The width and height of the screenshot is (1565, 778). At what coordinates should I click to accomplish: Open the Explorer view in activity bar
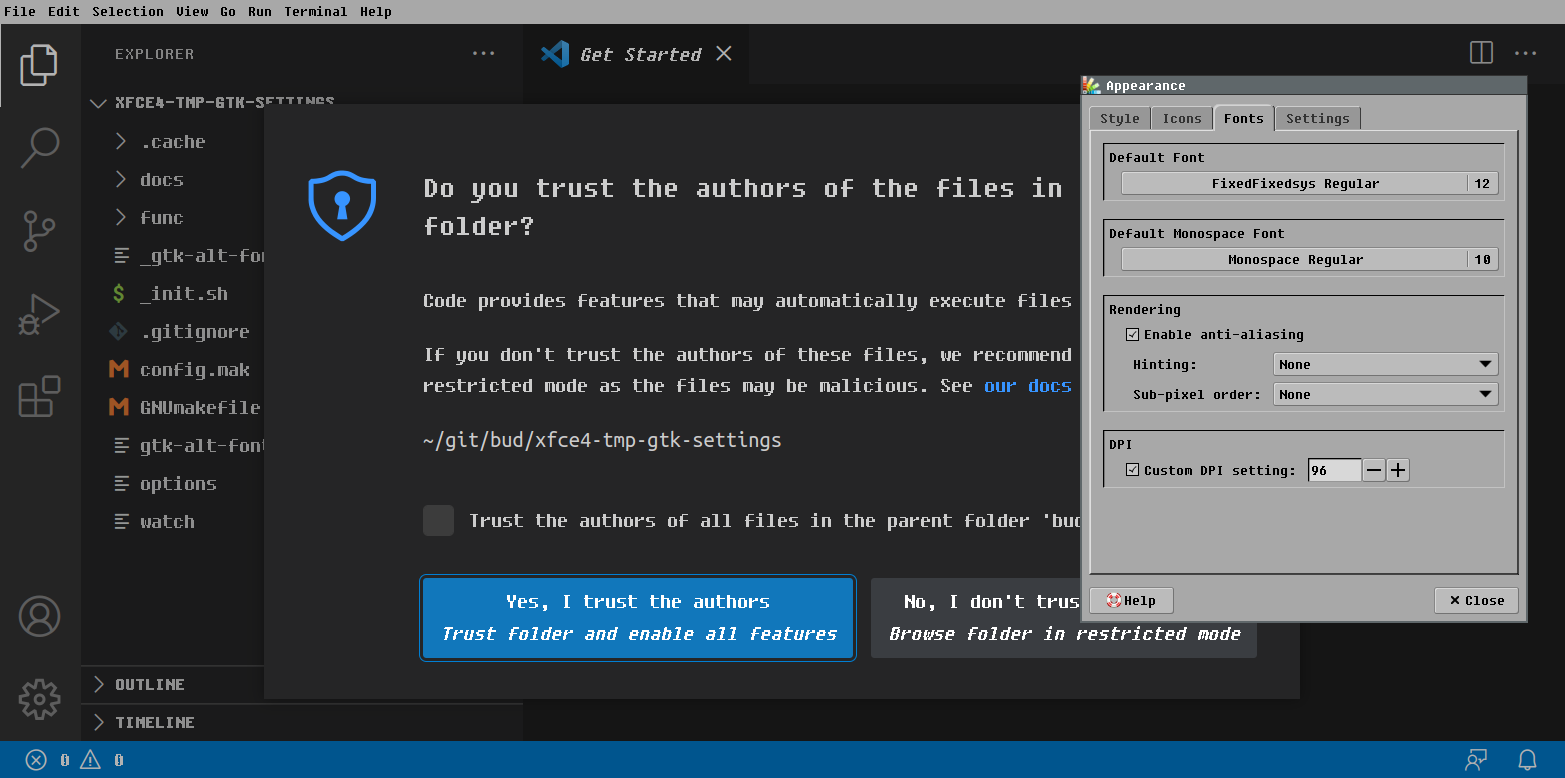40,65
